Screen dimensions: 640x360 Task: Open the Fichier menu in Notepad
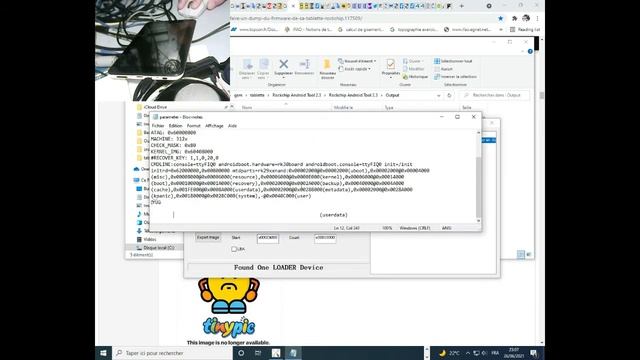(158, 126)
